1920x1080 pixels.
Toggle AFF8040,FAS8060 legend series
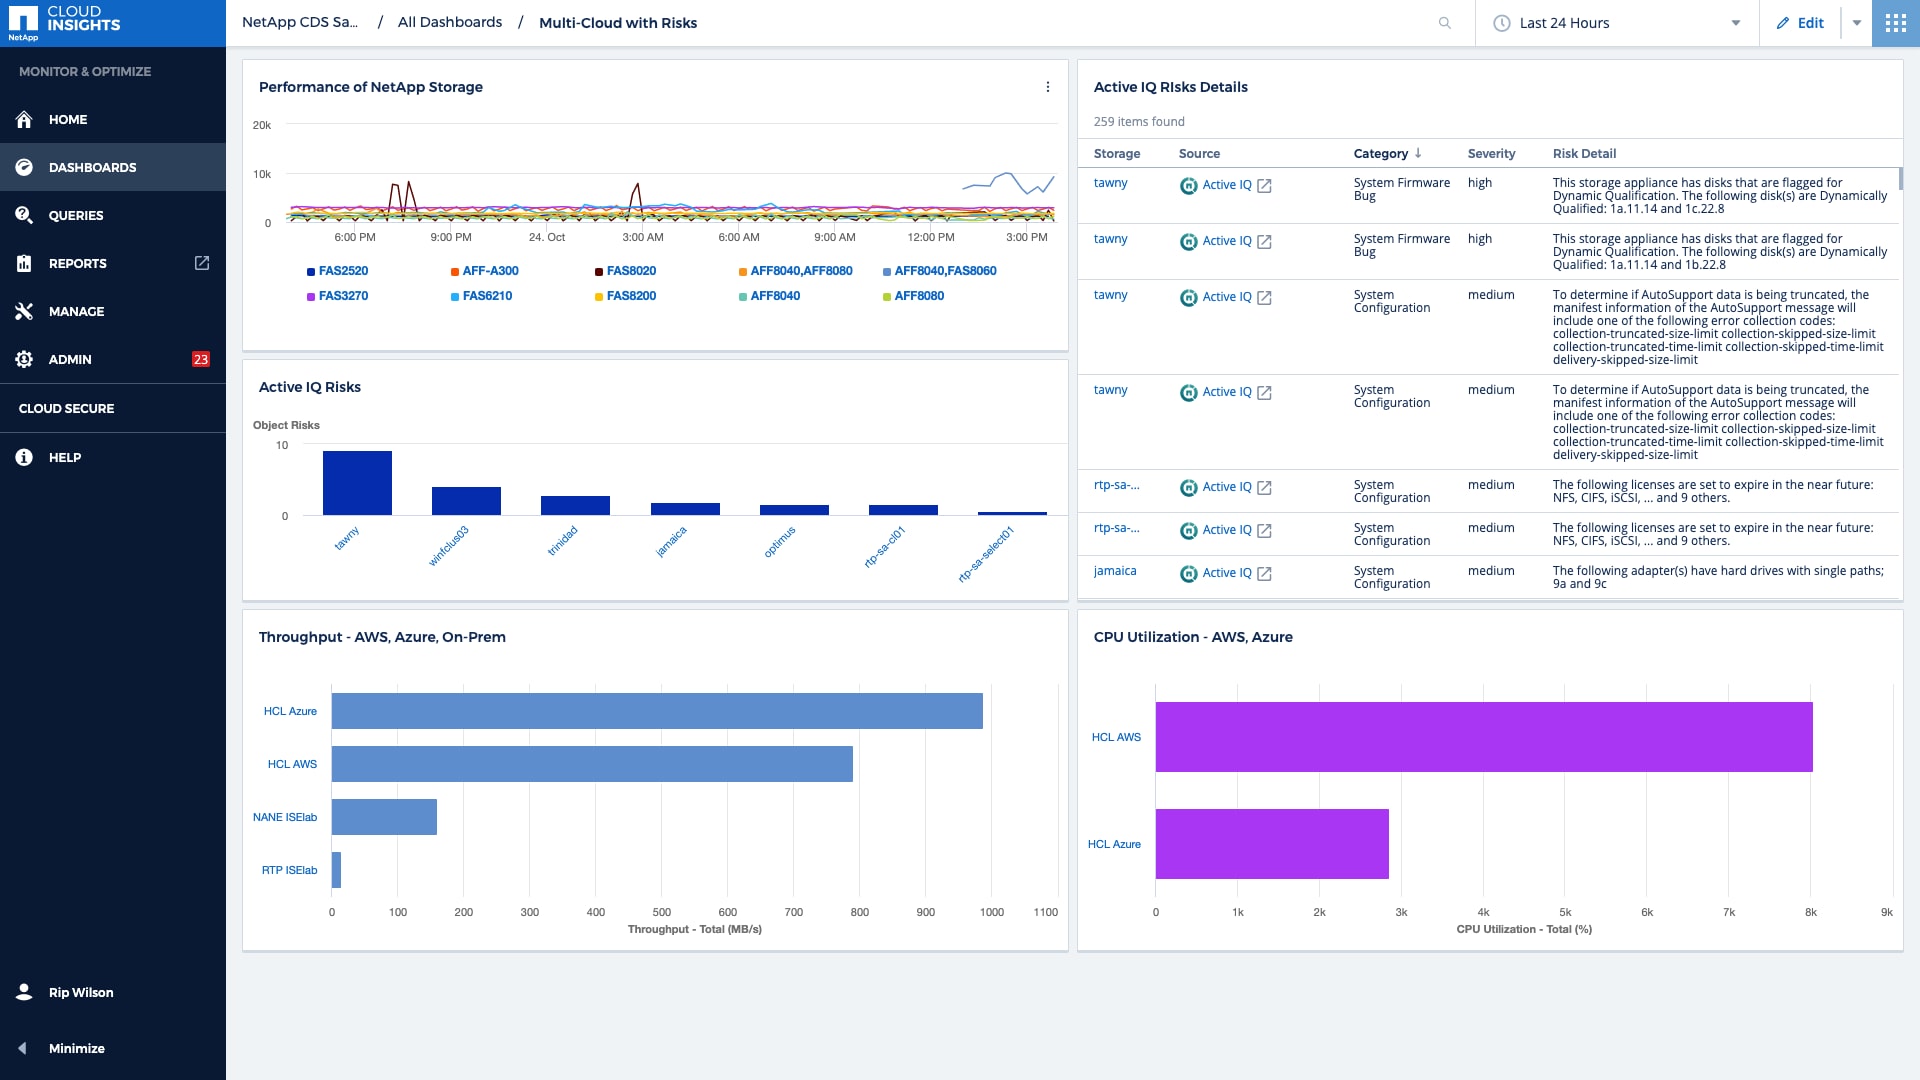(940, 271)
